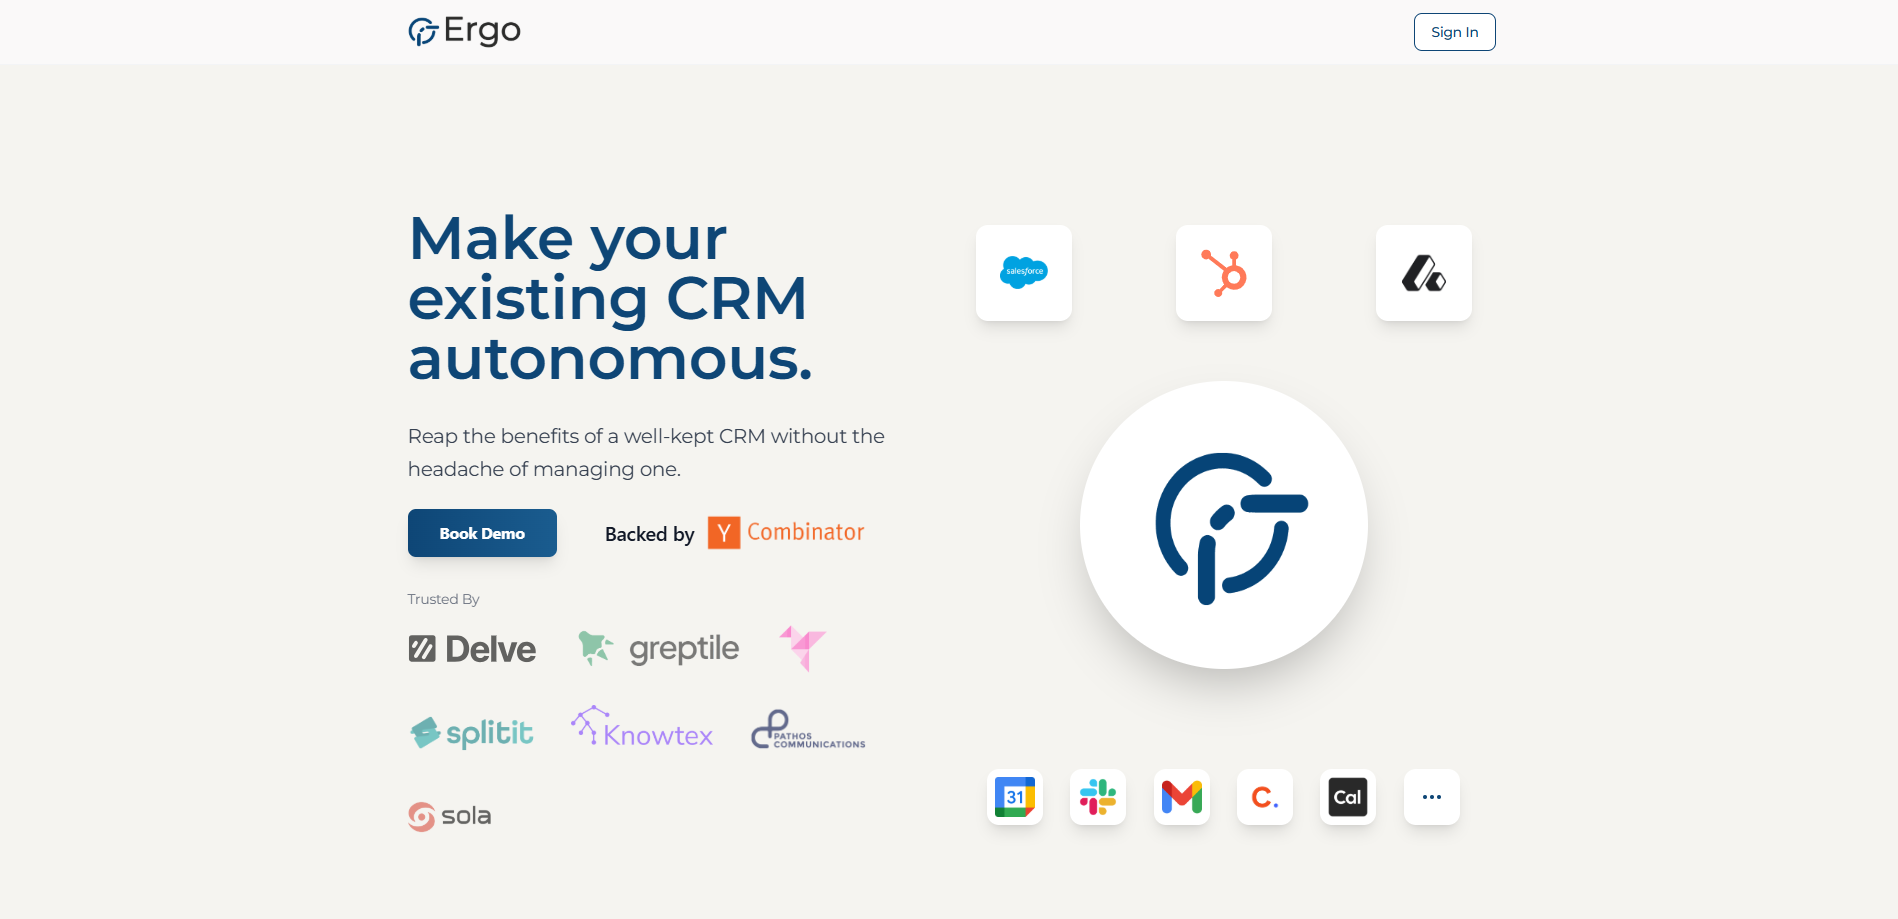Click the splitit logo
The width and height of the screenshot is (1898, 919).
pyautogui.click(x=471, y=732)
